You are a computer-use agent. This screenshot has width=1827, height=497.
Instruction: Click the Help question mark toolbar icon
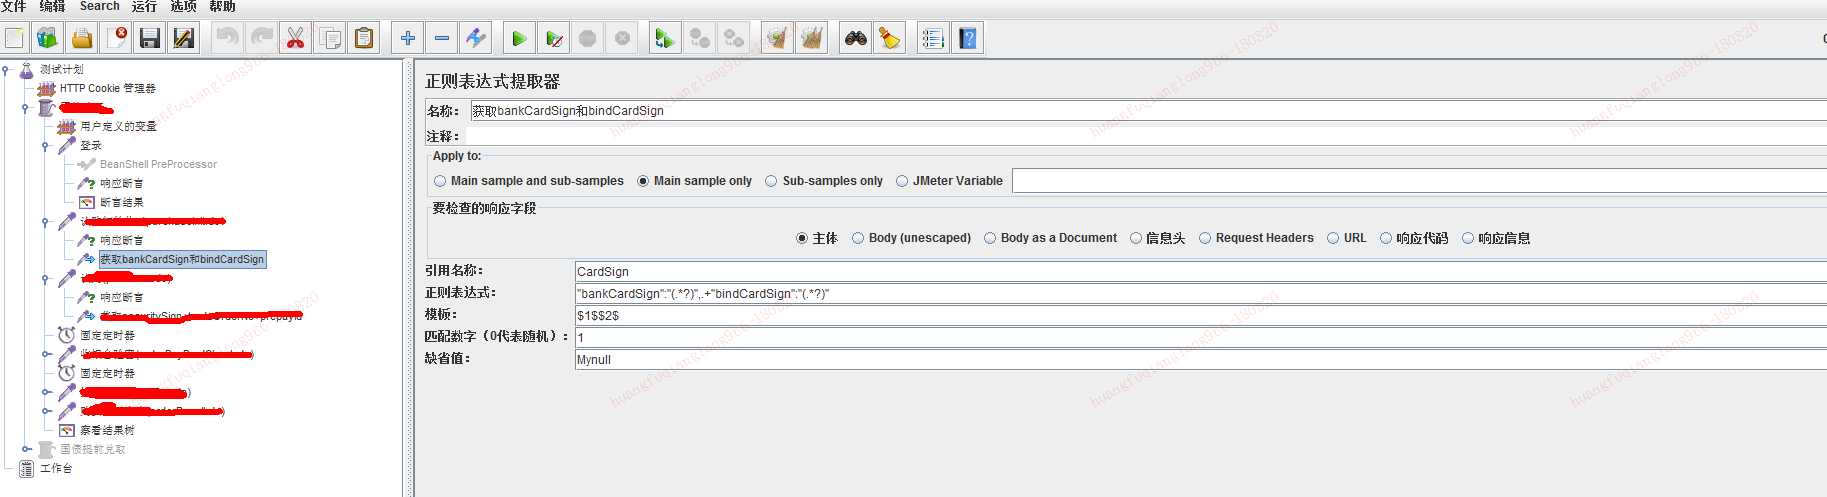click(967, 38)
